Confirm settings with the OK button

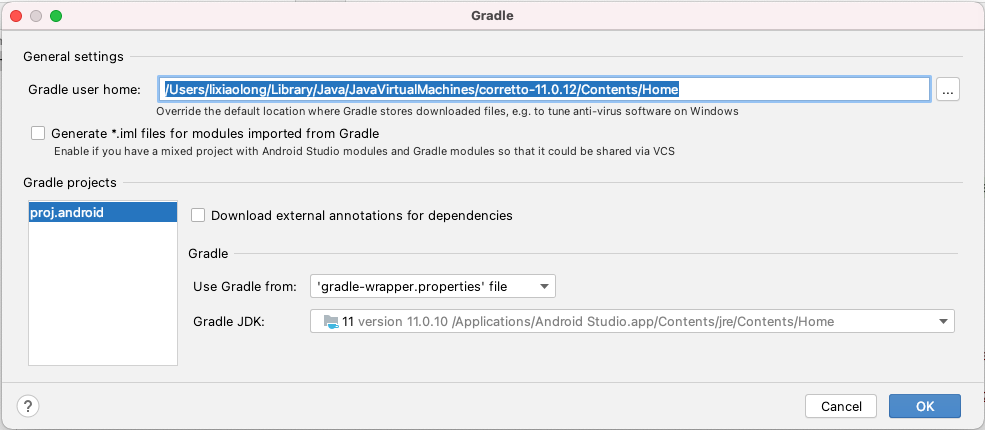925,406
